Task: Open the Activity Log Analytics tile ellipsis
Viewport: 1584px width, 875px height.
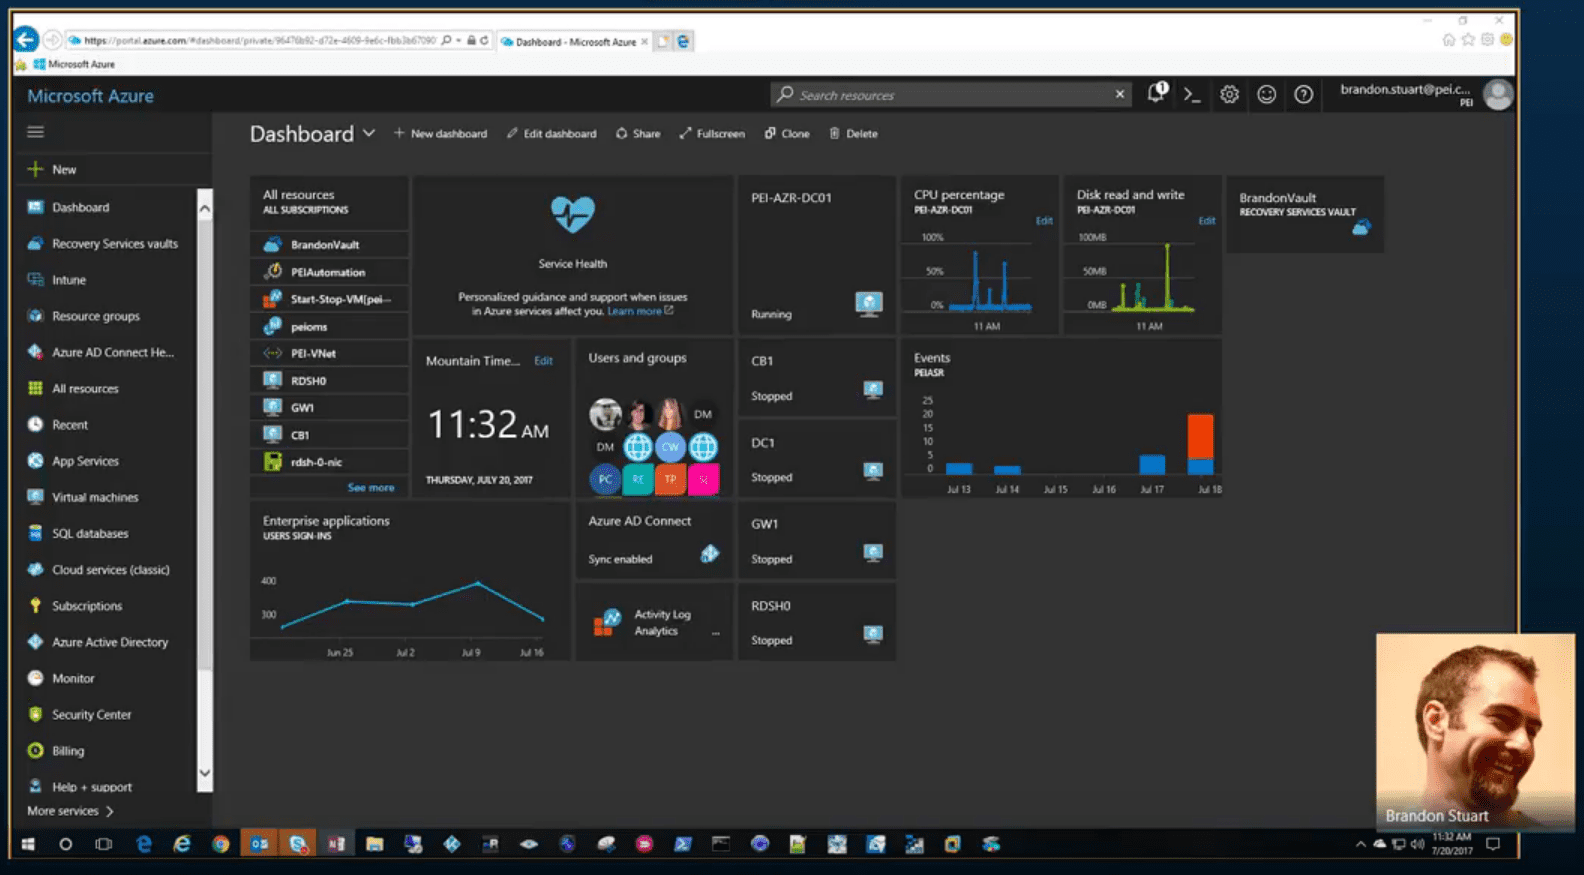Action: 715,633
